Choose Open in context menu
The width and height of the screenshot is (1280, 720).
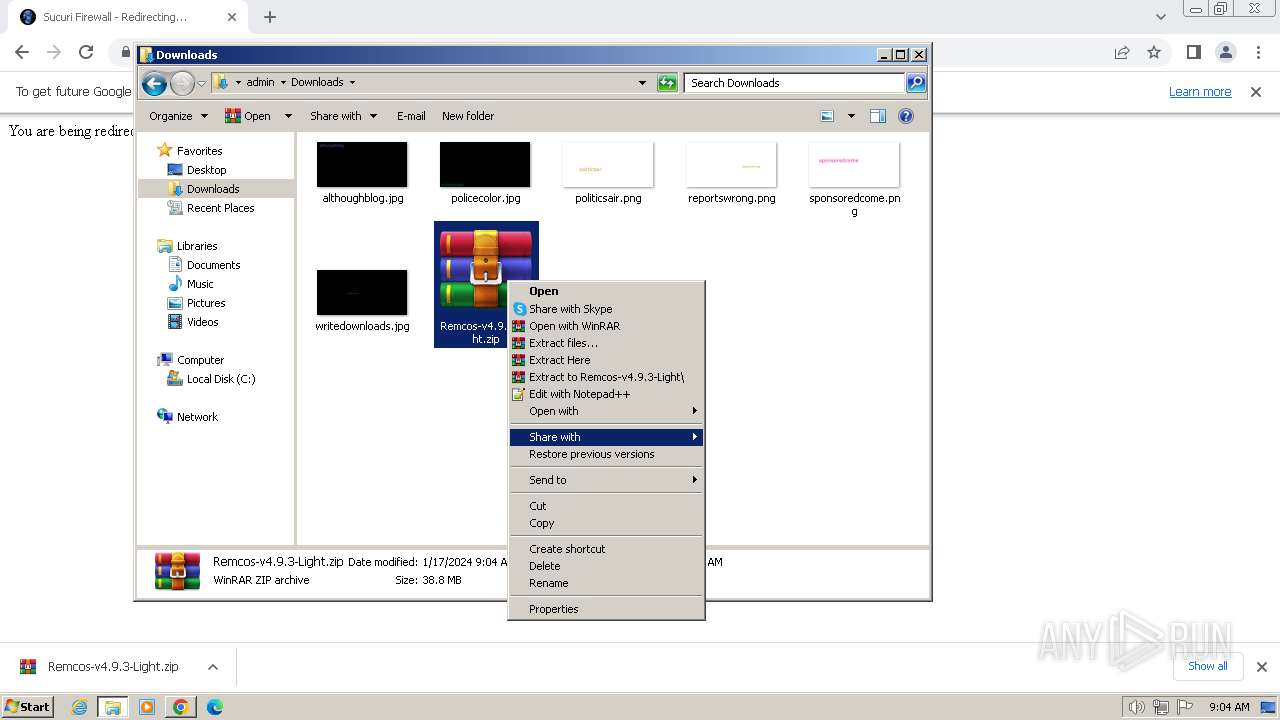[x=606, y=292]
